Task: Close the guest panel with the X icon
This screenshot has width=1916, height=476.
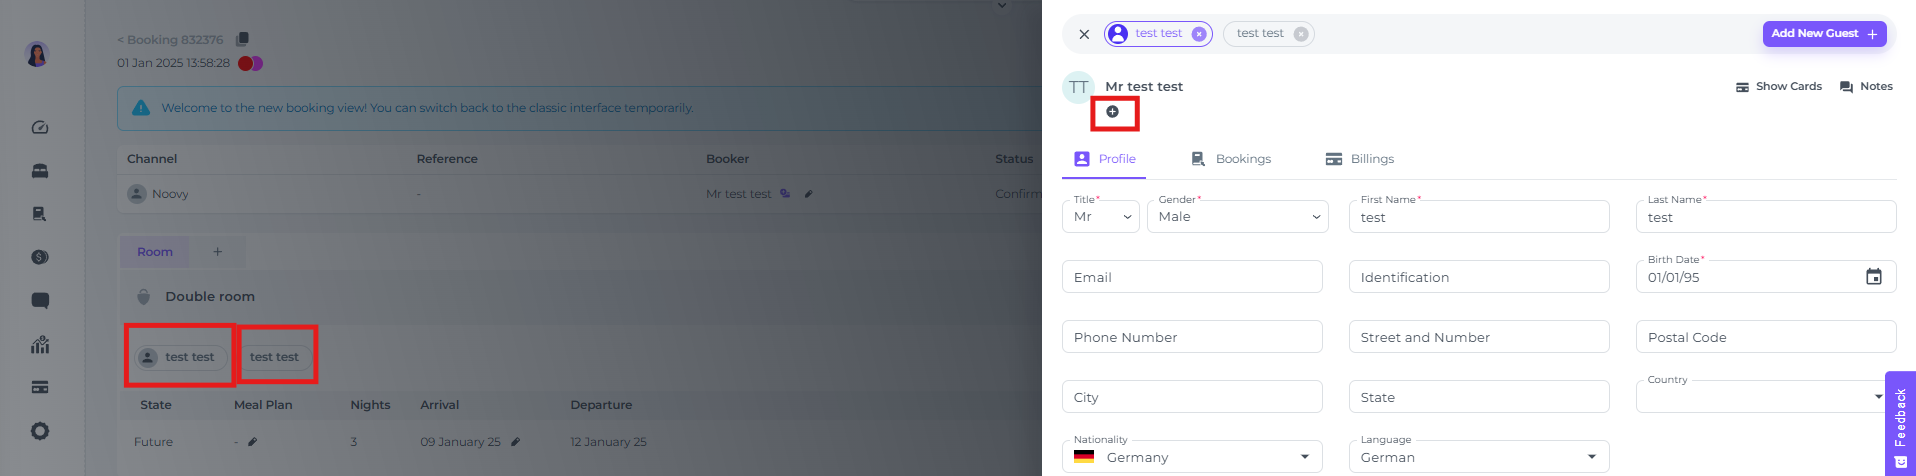Action: point(1084,34)
